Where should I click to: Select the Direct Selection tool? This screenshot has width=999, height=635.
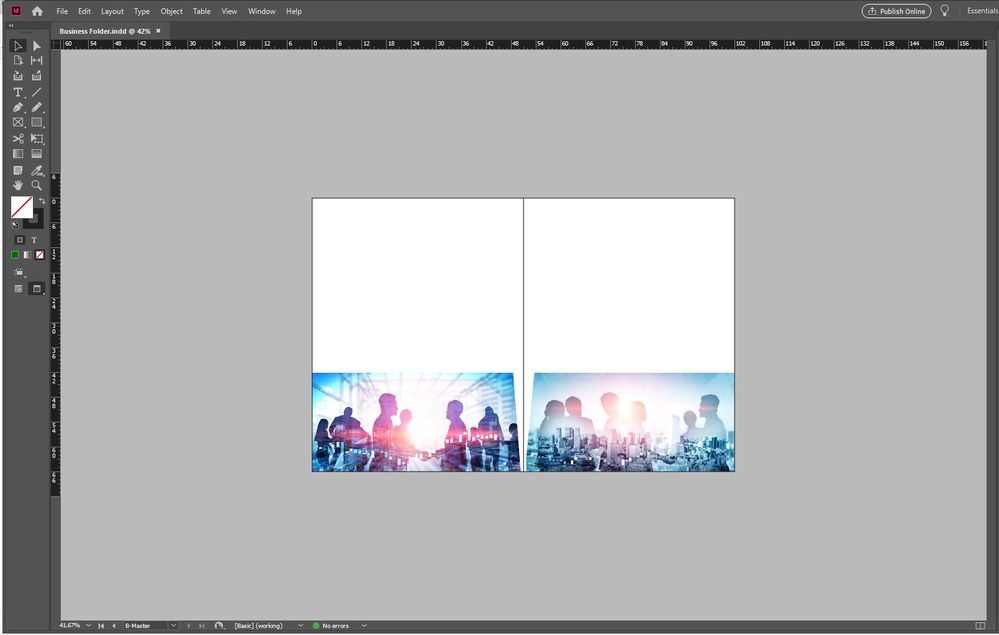37,46
